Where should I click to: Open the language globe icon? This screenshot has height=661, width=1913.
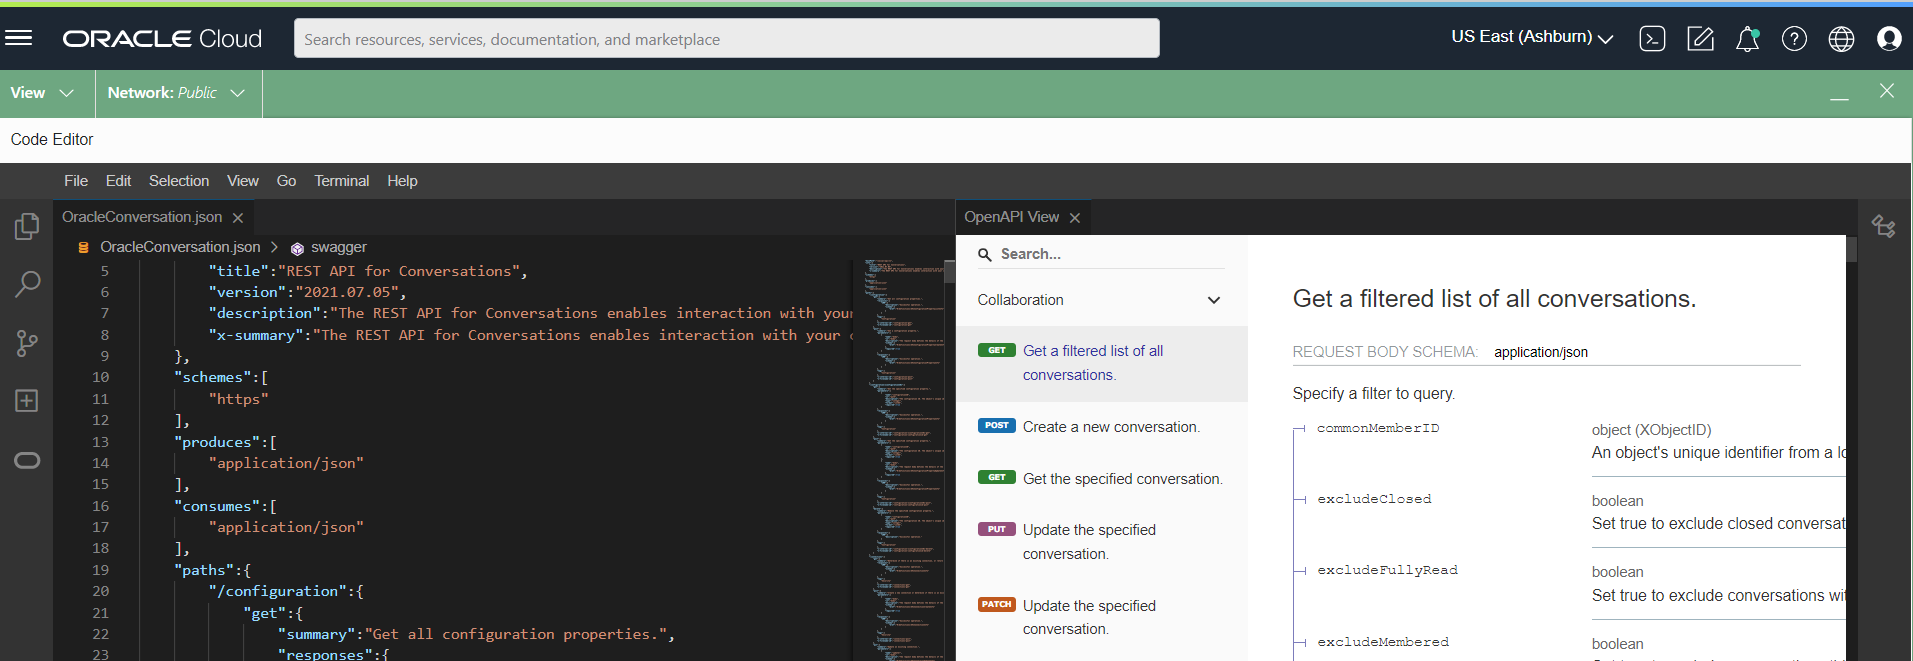(x=1841, y=39)
